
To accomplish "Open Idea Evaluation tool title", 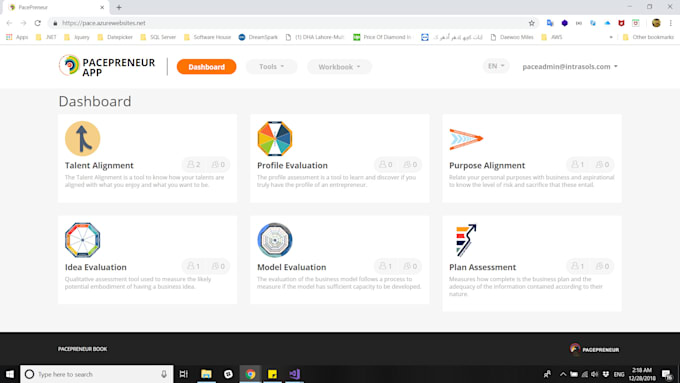I will 96,267.
